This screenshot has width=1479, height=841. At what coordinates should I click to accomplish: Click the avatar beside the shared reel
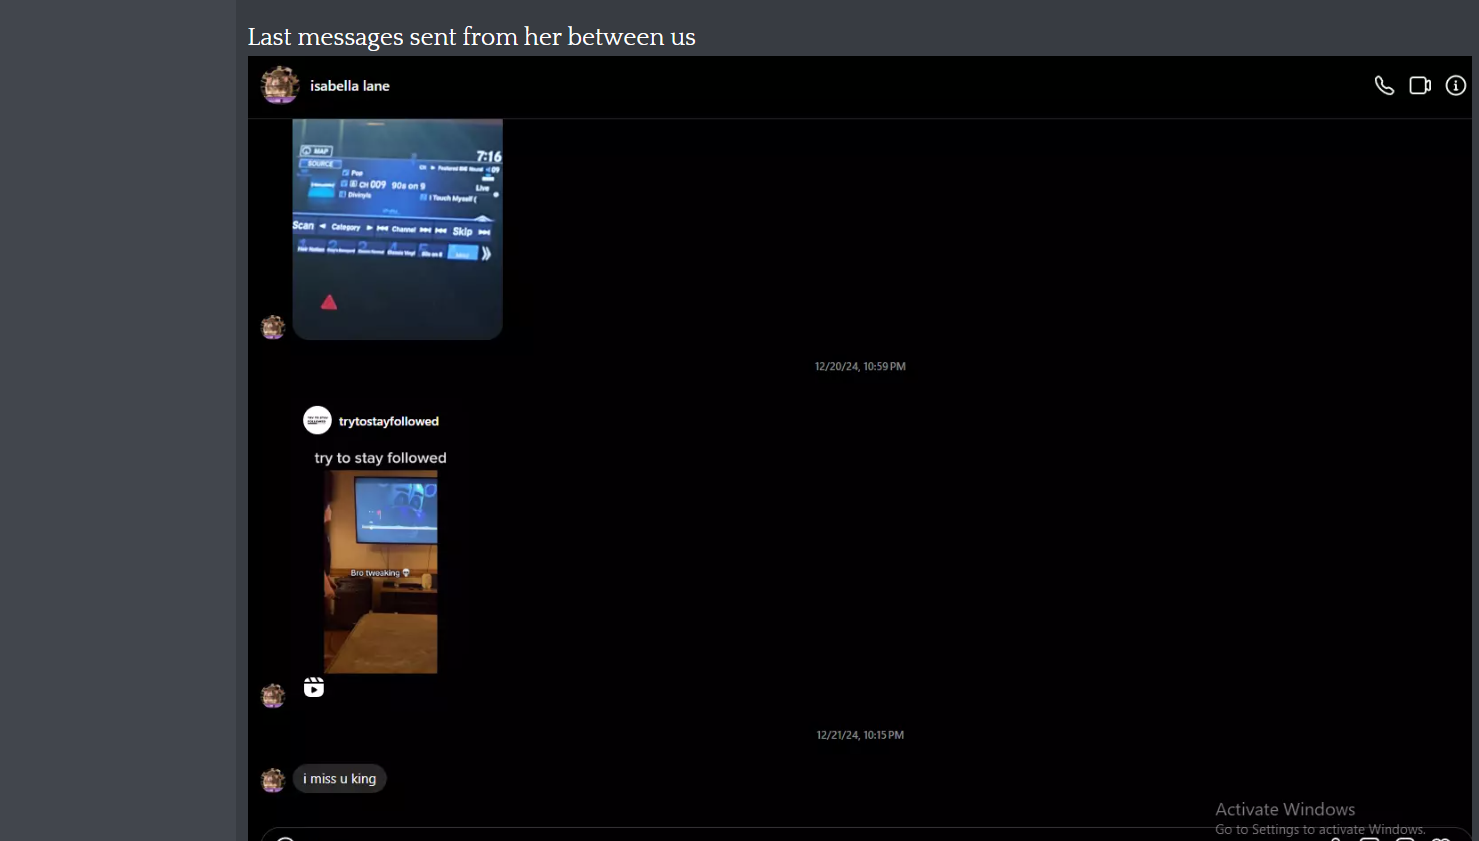pos(273,695)
